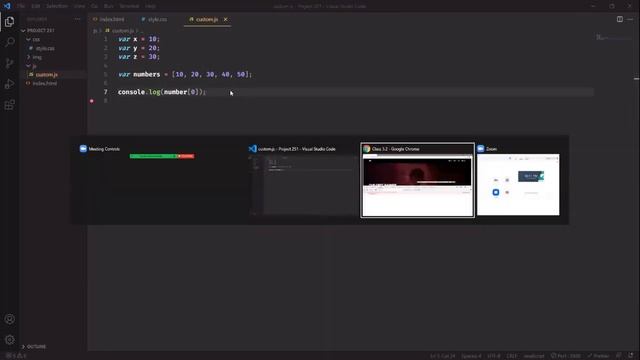Click the 'var z = 30;' line
640x360 pixels.
click(139, 57)
